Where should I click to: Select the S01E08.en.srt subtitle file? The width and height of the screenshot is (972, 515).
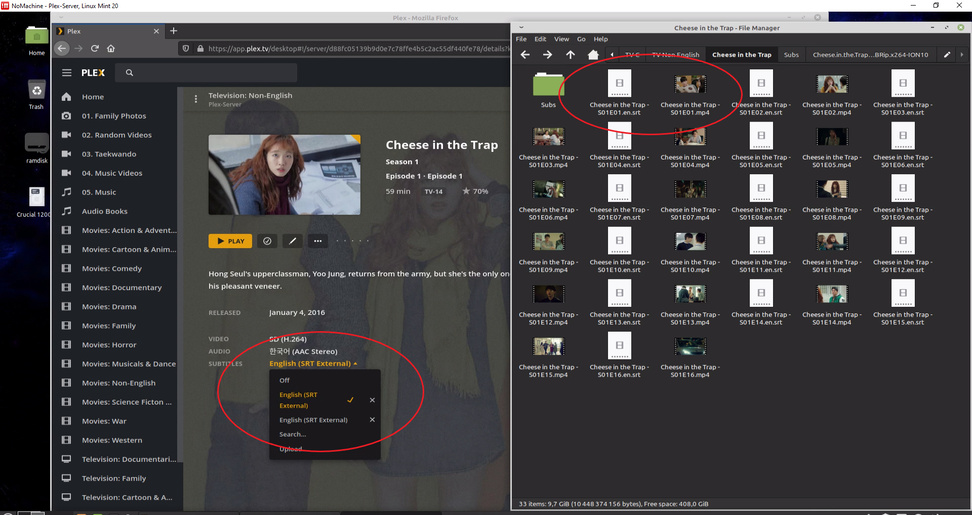pos(761,197)
